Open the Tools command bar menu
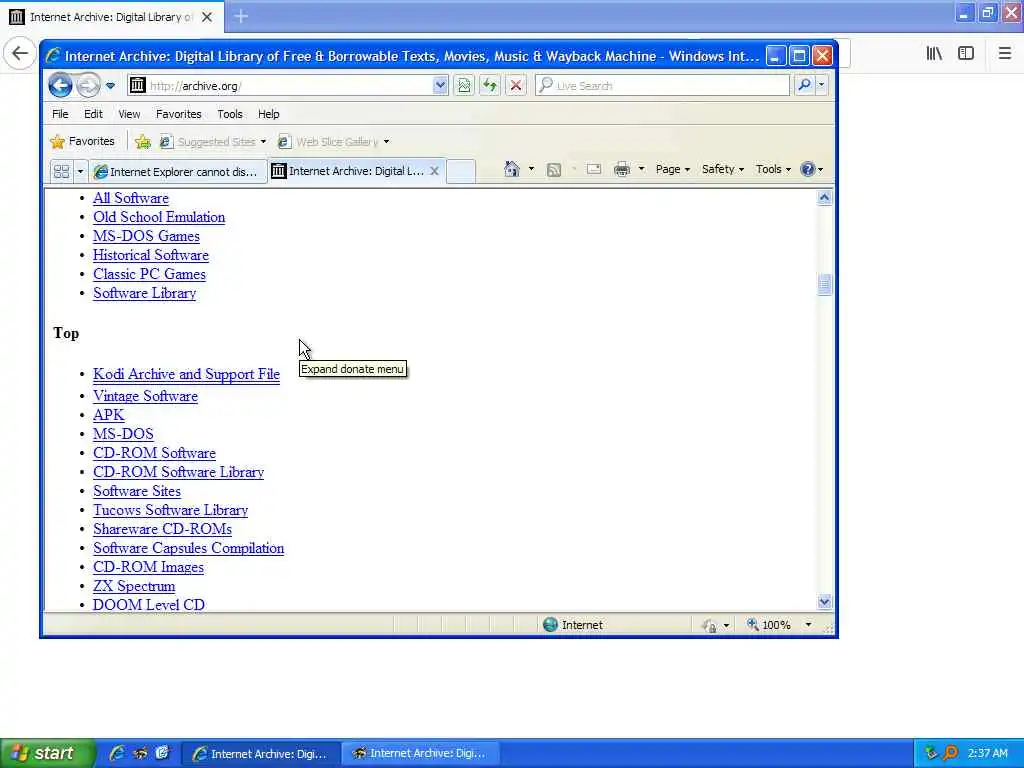The width and height of the screenshot is (1024, 768). (x=773, y=169)
